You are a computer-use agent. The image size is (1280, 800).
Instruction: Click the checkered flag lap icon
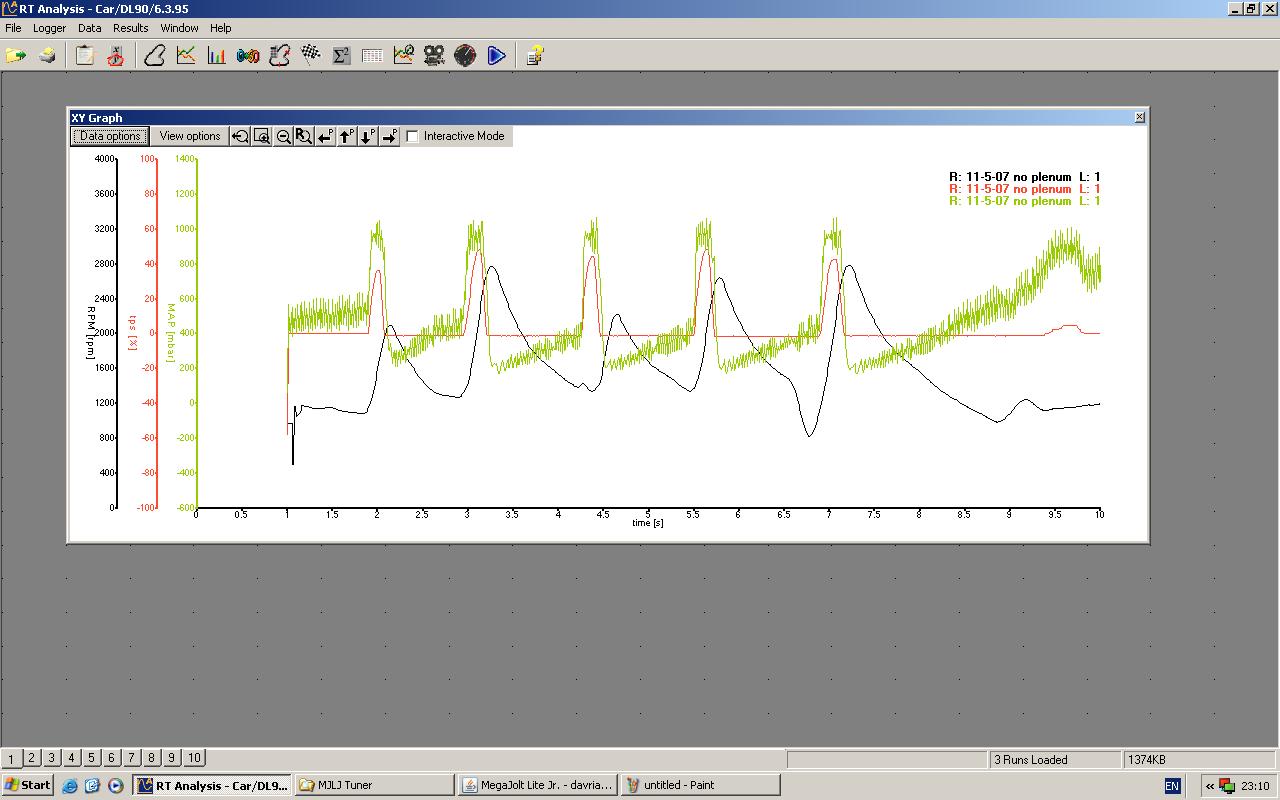[310, 56]
